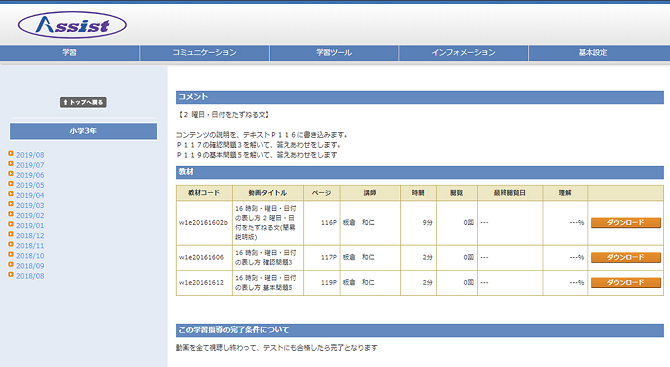Click the ページ column header
670x367 pixels.
coord(321,193)
